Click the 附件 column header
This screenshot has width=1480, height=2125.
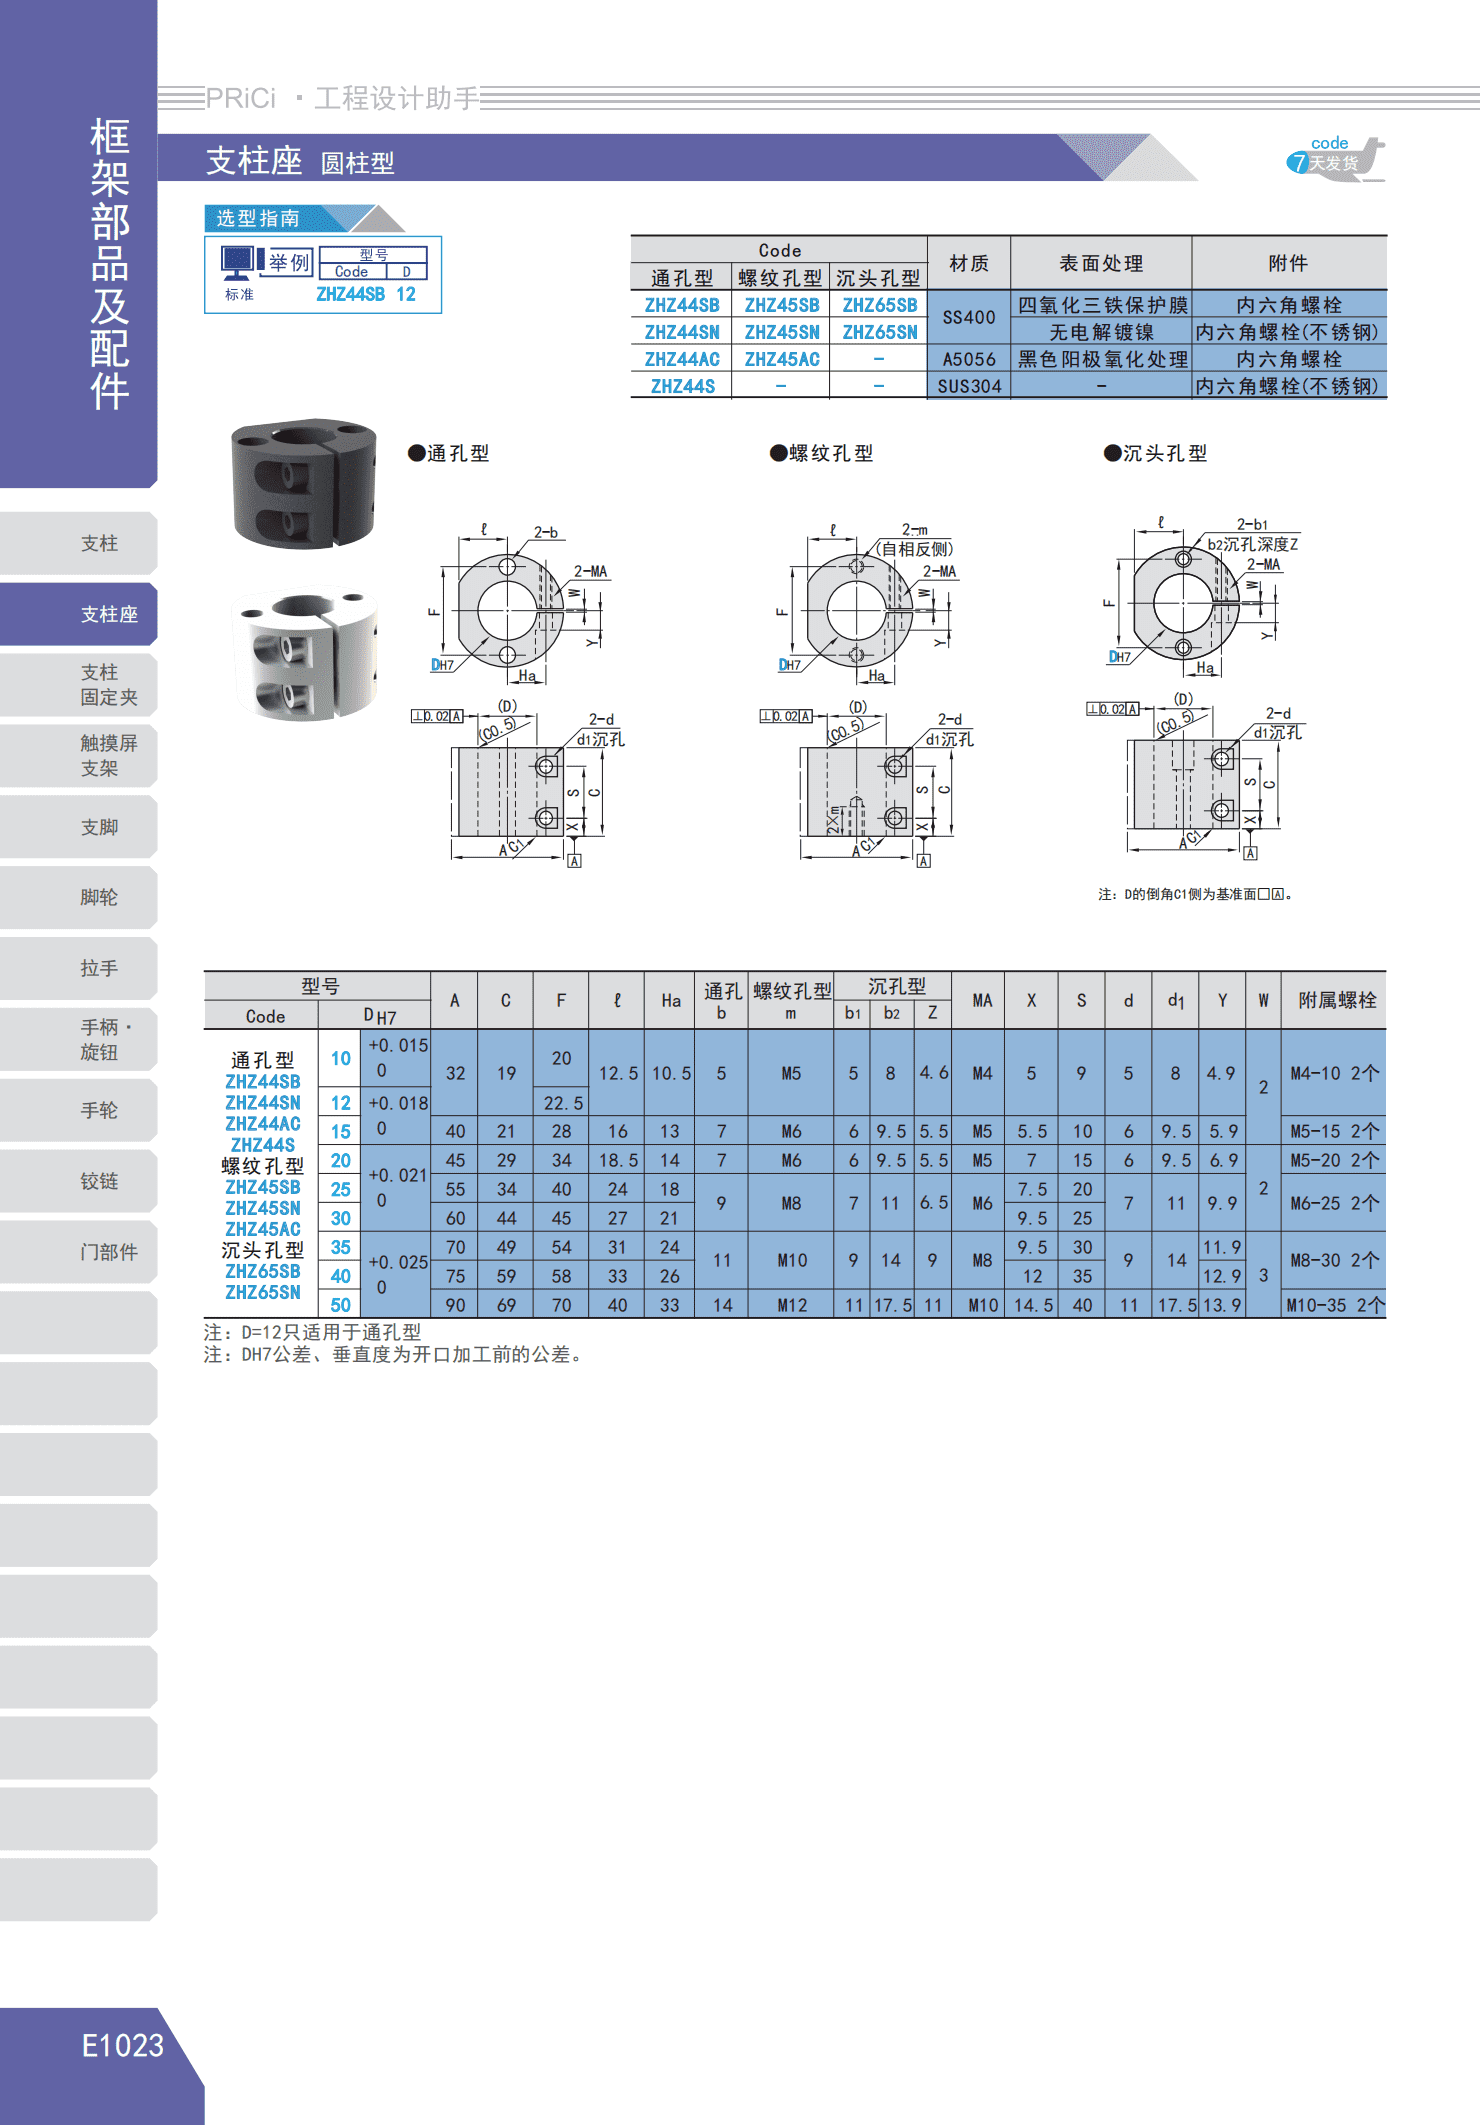coord(1289,263)
